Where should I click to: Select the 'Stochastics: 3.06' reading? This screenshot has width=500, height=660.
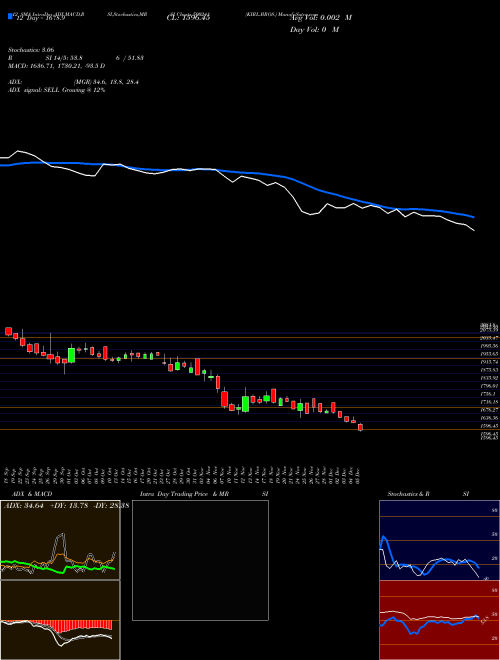[31, 50]
